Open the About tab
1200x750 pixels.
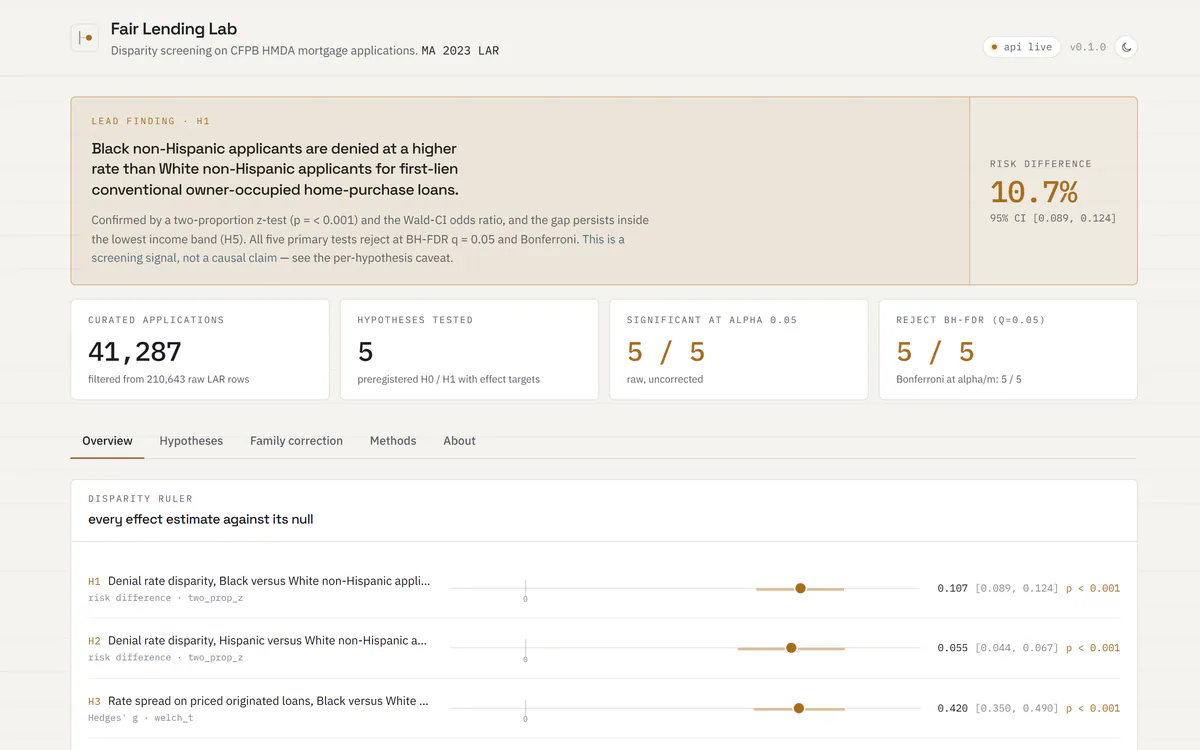pos(459,441)
